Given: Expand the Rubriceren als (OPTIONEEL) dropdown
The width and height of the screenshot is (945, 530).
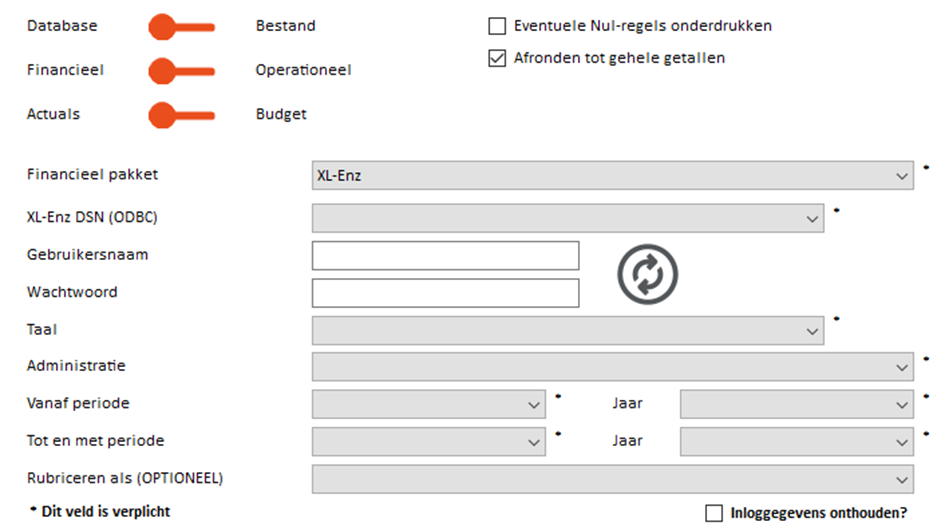Looking at the screenshot, I should [x=612, y=479].
